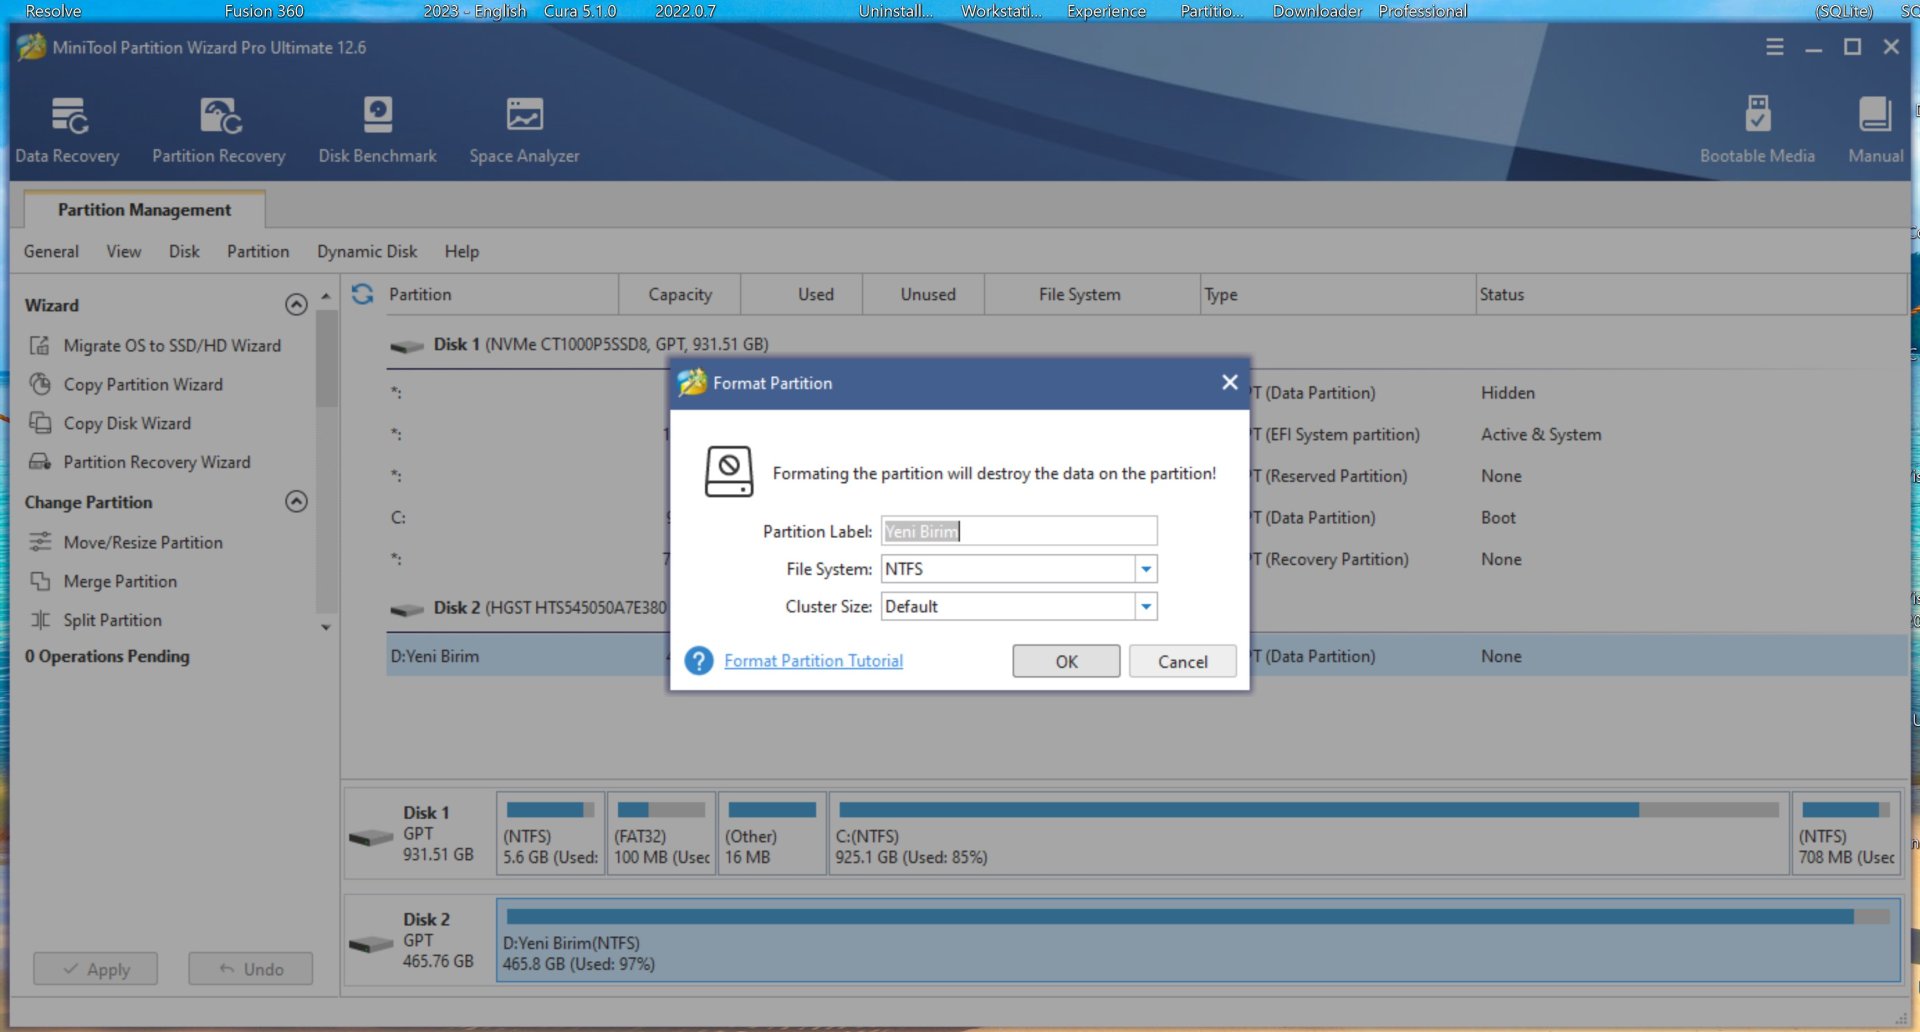
Task: Close the Format Partition dialog
Action: (1230, 382)
